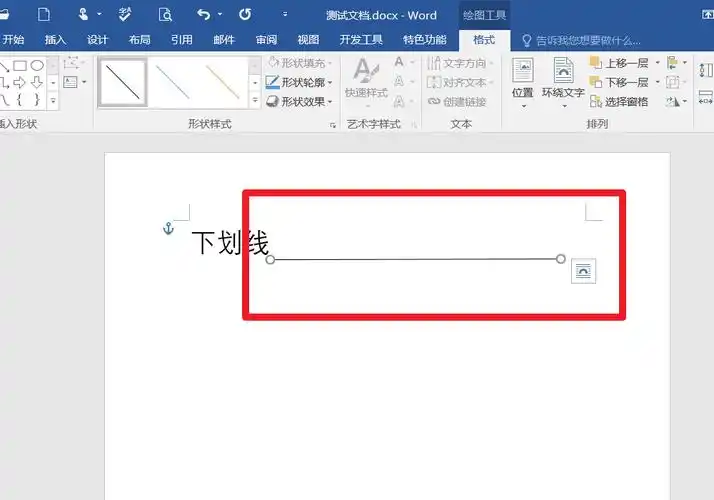
Task: Open quick access toolbar customize arrow
Action: pyautogui.click(x=285, y=15)
